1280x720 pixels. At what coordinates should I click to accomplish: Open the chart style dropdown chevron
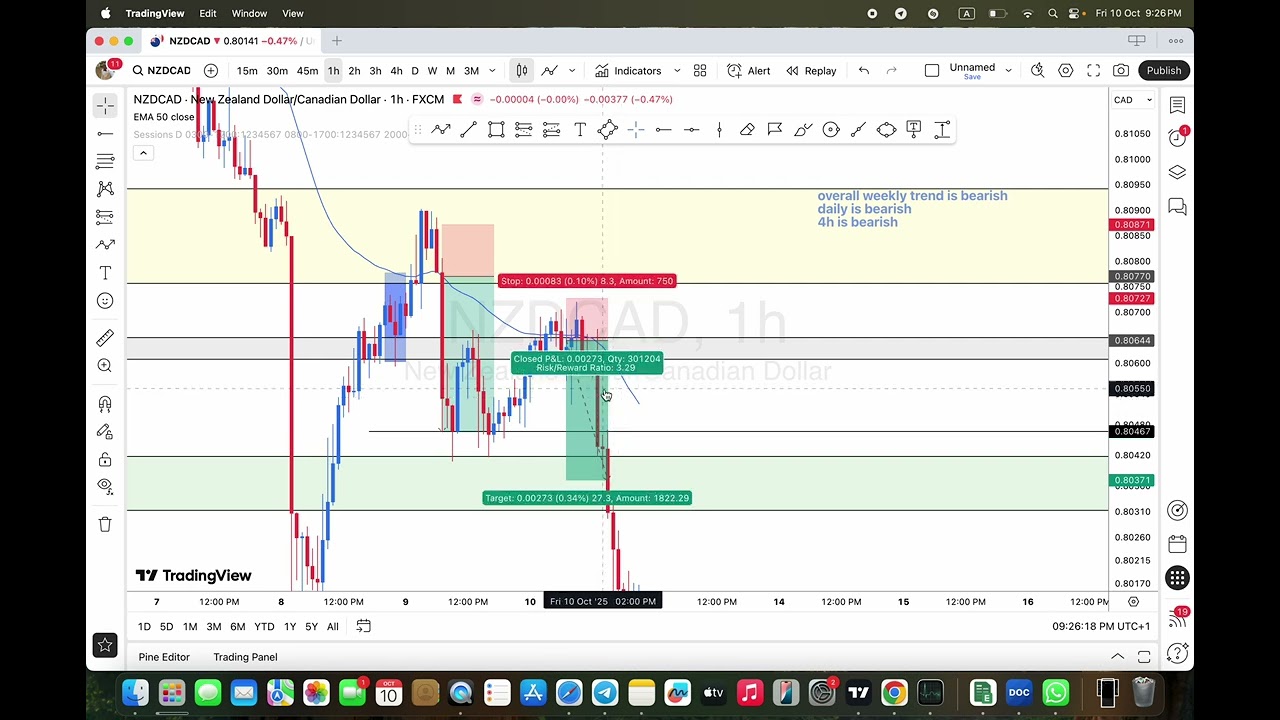click(x=572, y=70)
